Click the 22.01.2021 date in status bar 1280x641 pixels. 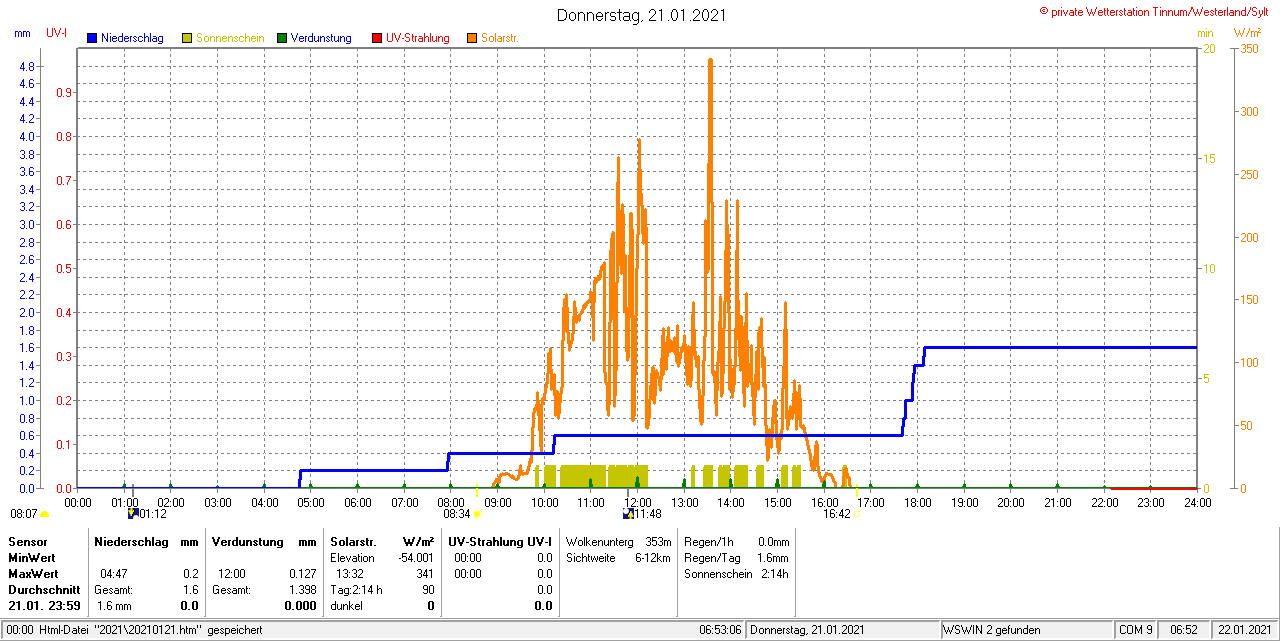[1245, 630]
